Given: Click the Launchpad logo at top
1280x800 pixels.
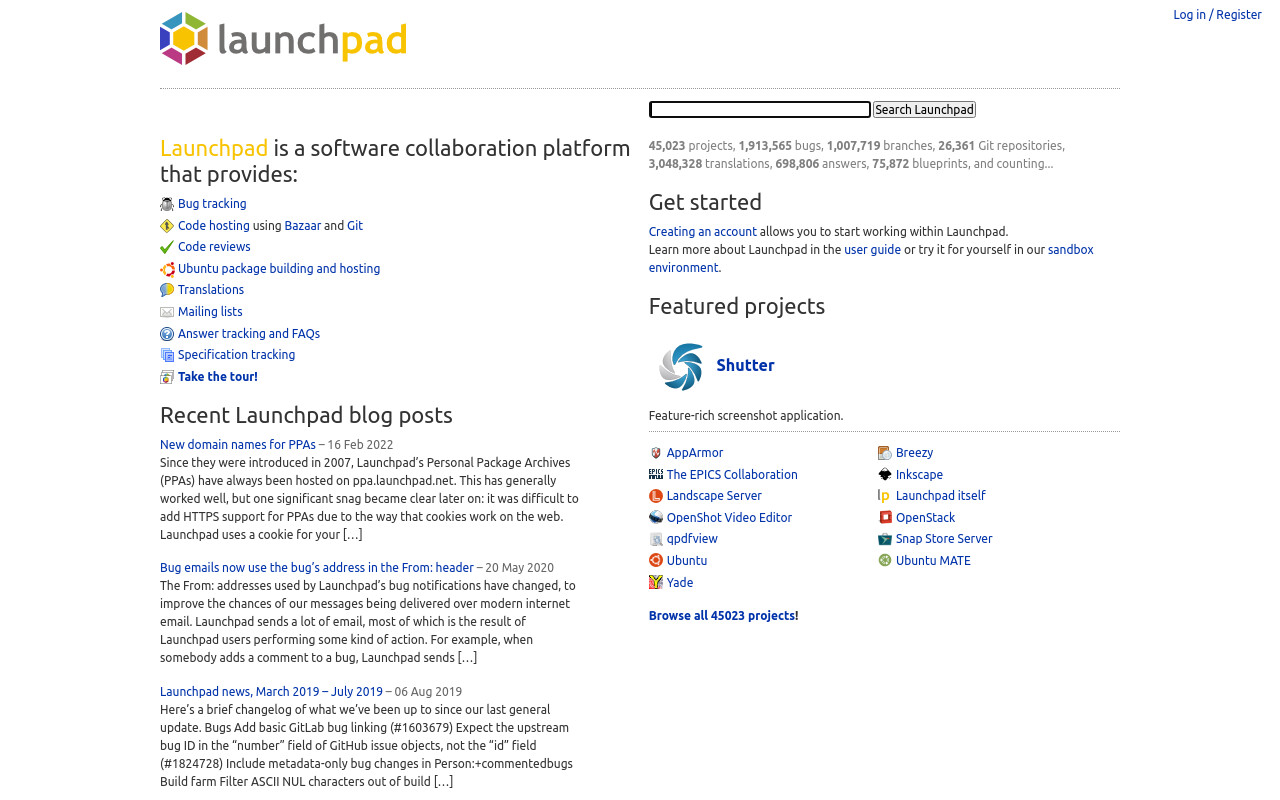Looking at the screenshot, I should point(283,39).
